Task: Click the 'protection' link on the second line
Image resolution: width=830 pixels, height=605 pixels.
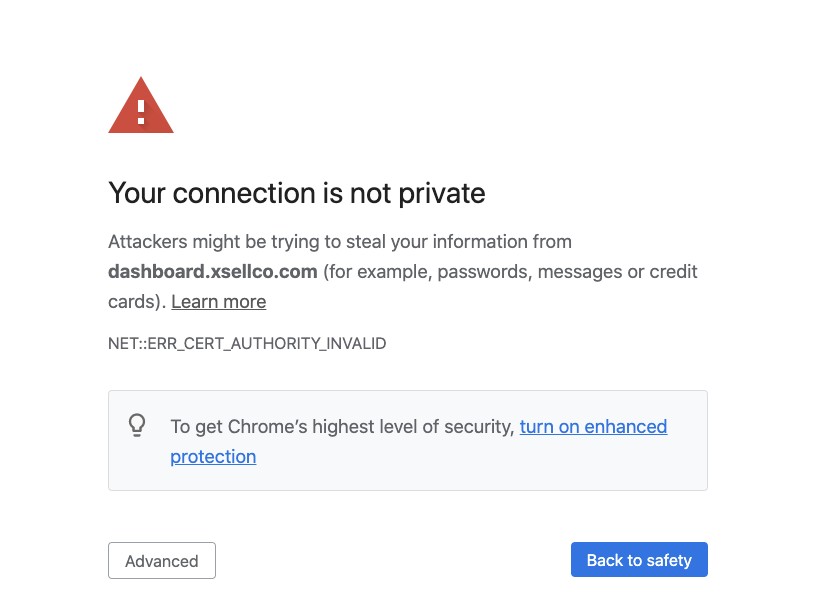Action: 213,457
